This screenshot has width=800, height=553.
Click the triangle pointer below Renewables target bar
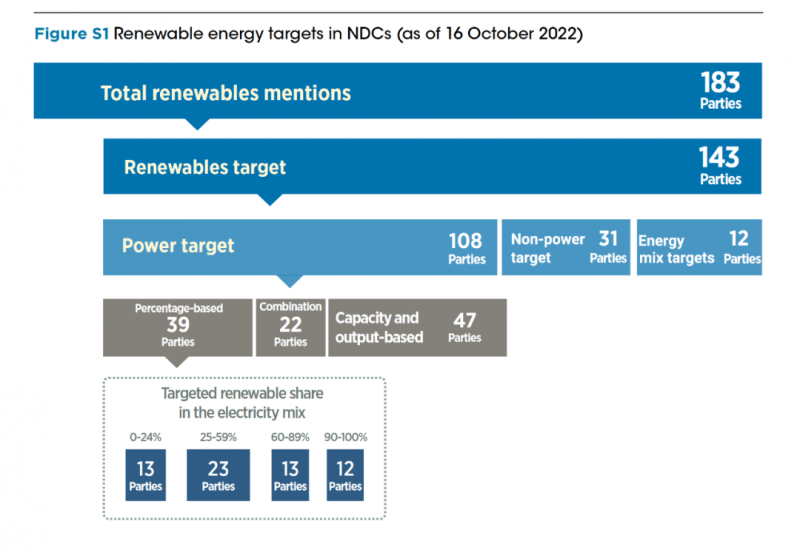(268, 199)
